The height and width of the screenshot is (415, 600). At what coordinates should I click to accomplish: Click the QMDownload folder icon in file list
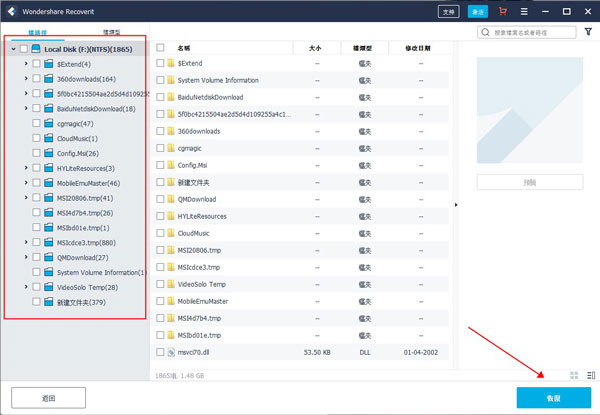171,199
